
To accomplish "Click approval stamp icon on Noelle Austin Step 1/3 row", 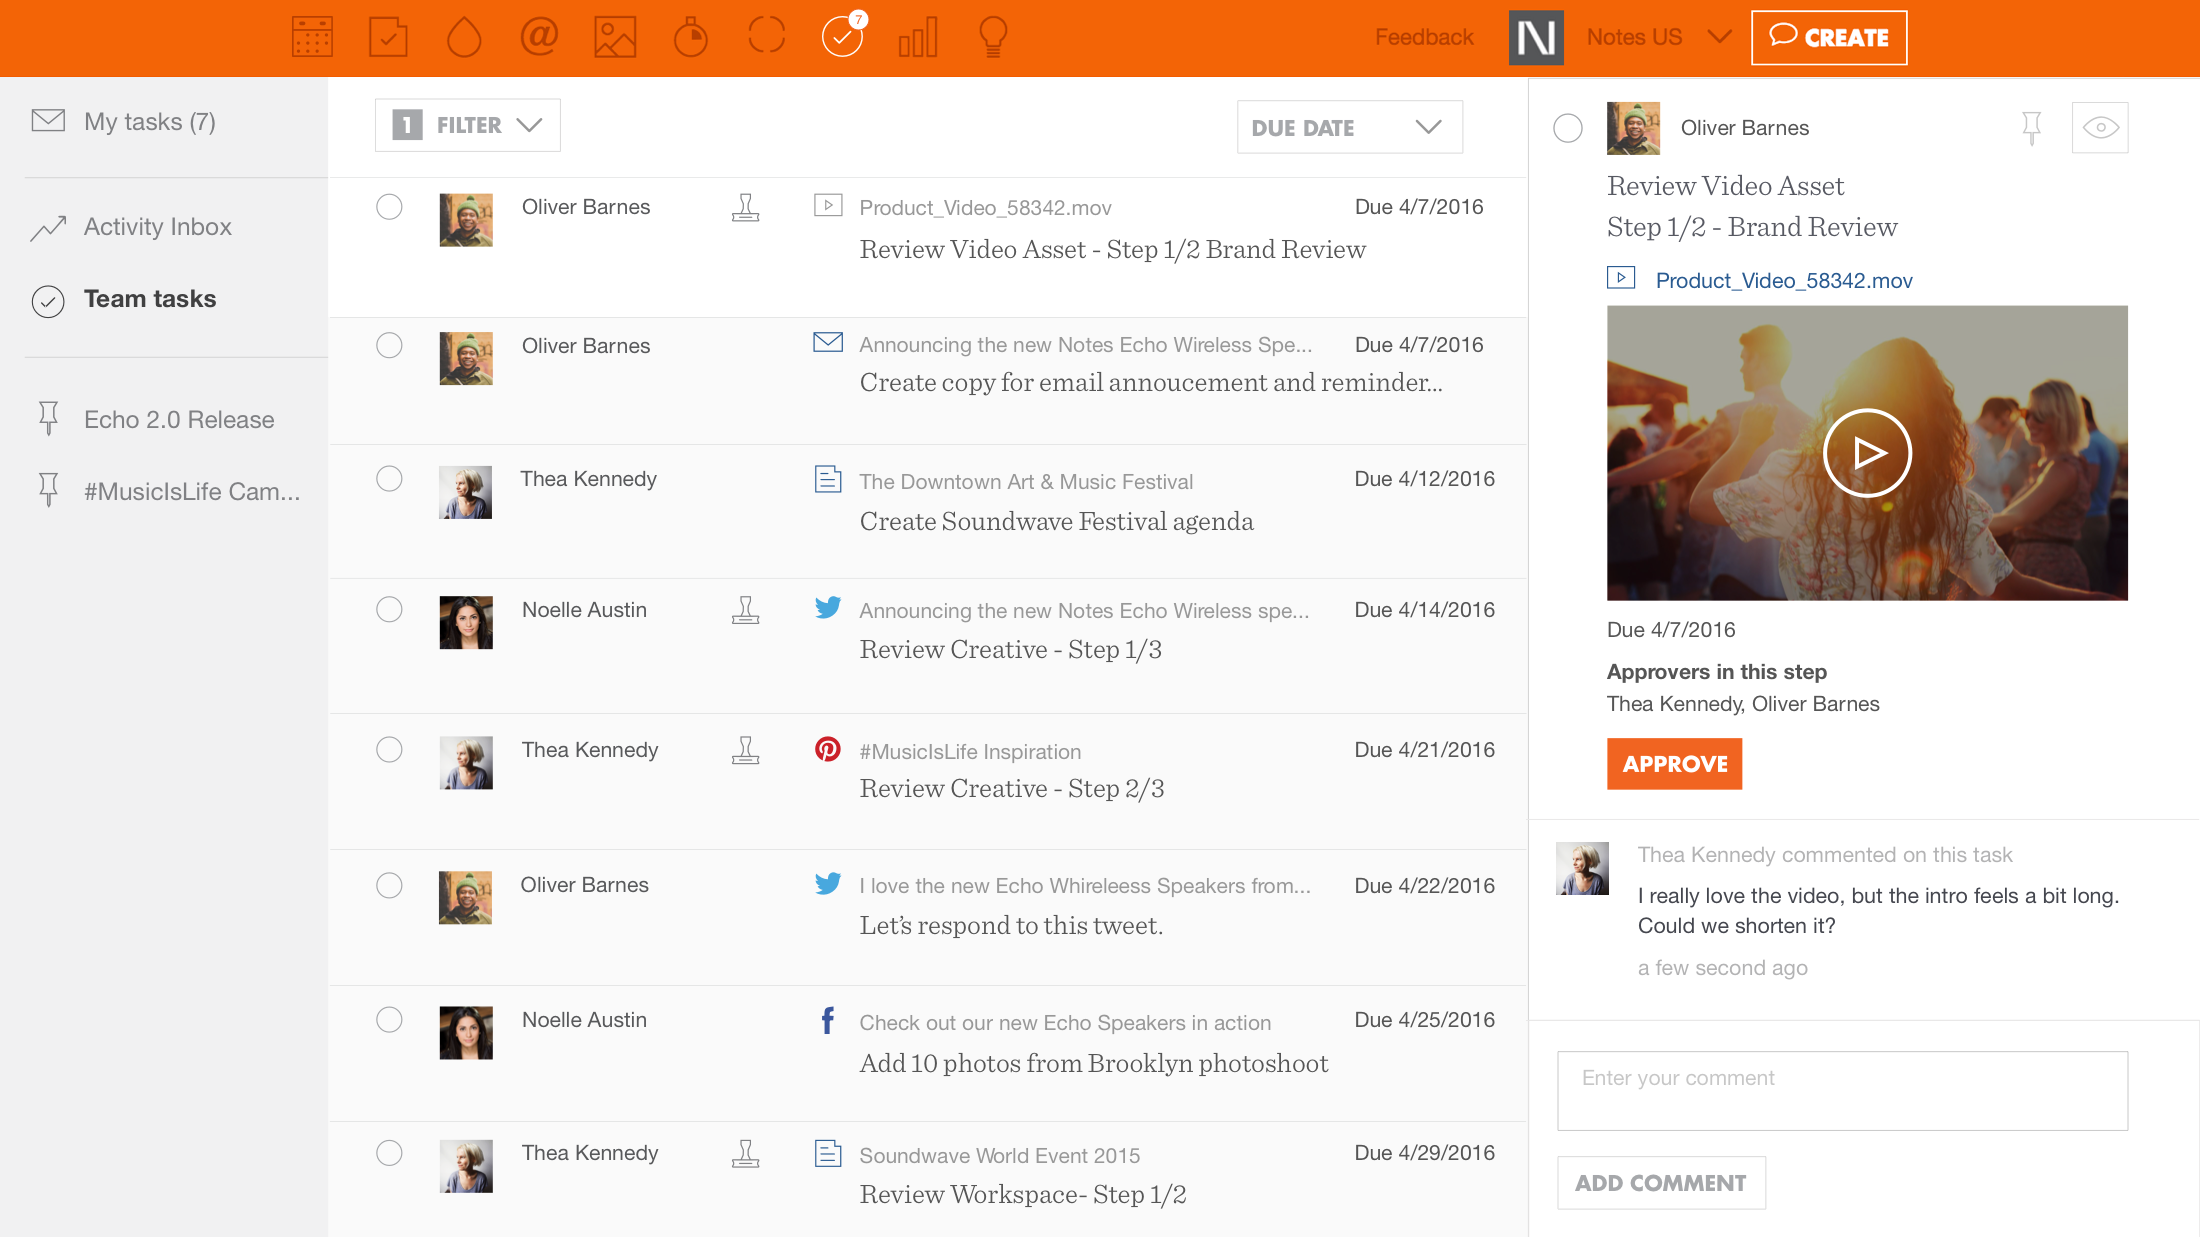I will coord(745,610).
